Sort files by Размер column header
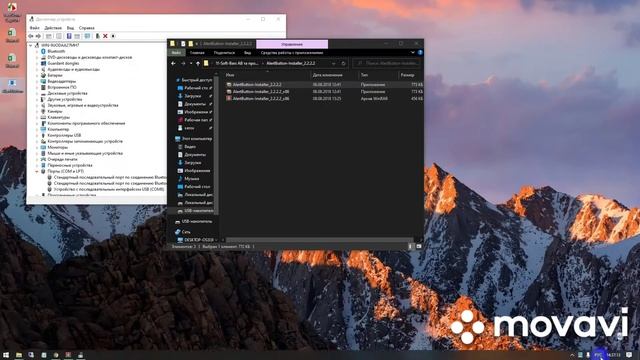The height and width of the screenshot is (360, 640). pyautogui.click(x=407, y=75)
